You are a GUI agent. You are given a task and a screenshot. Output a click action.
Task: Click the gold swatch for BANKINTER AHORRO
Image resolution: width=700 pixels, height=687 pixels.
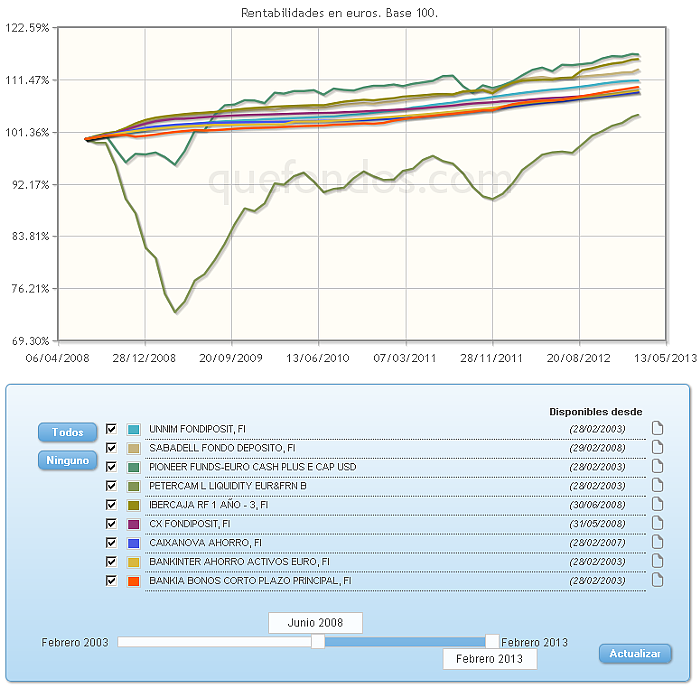click(133, 562)
